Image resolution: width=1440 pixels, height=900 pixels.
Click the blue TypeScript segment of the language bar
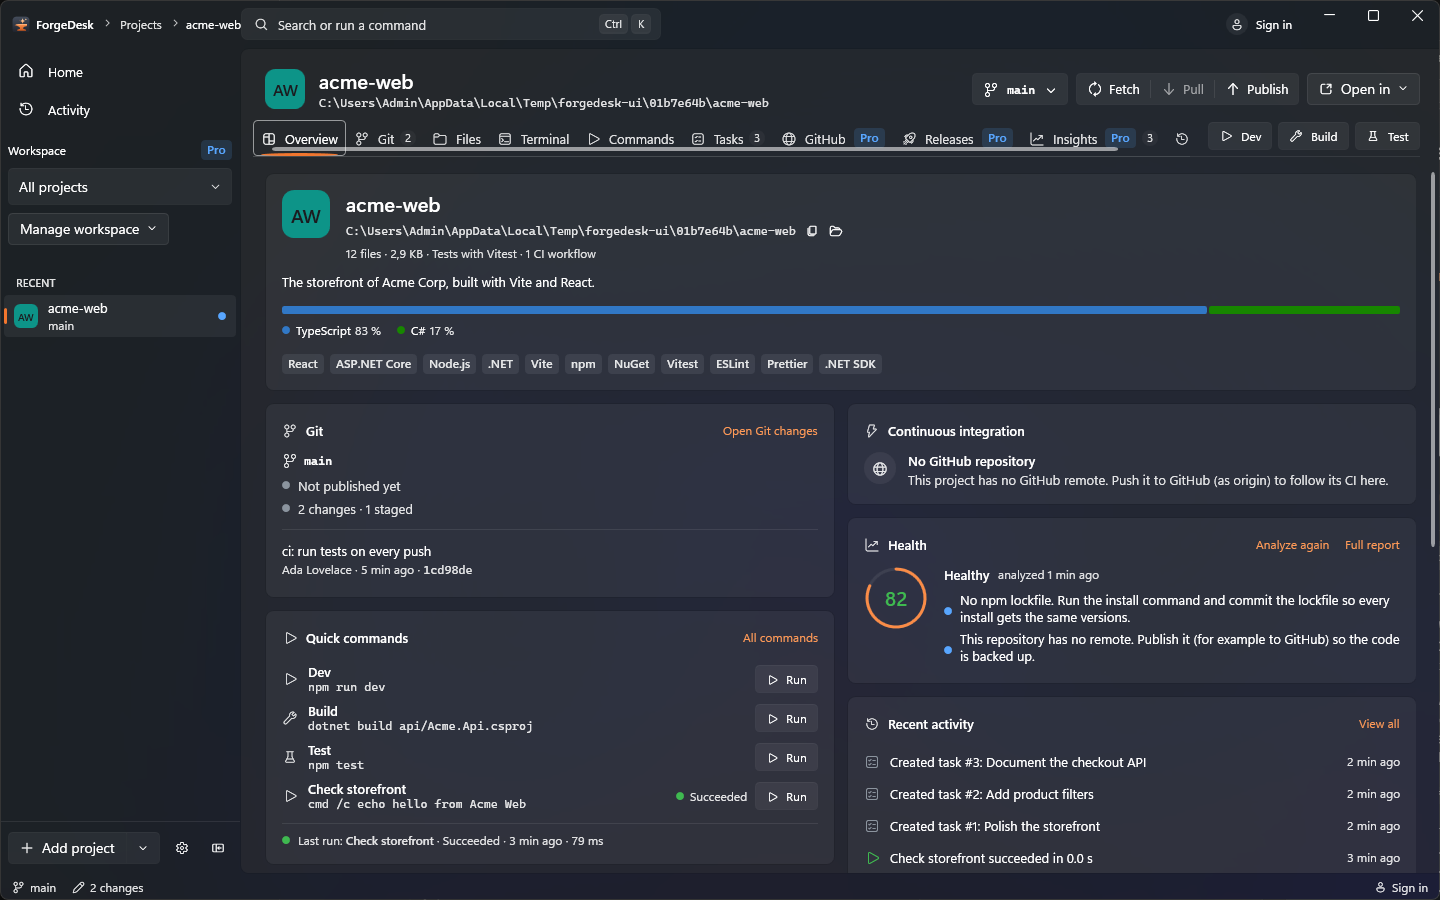[x=744, y=310]
